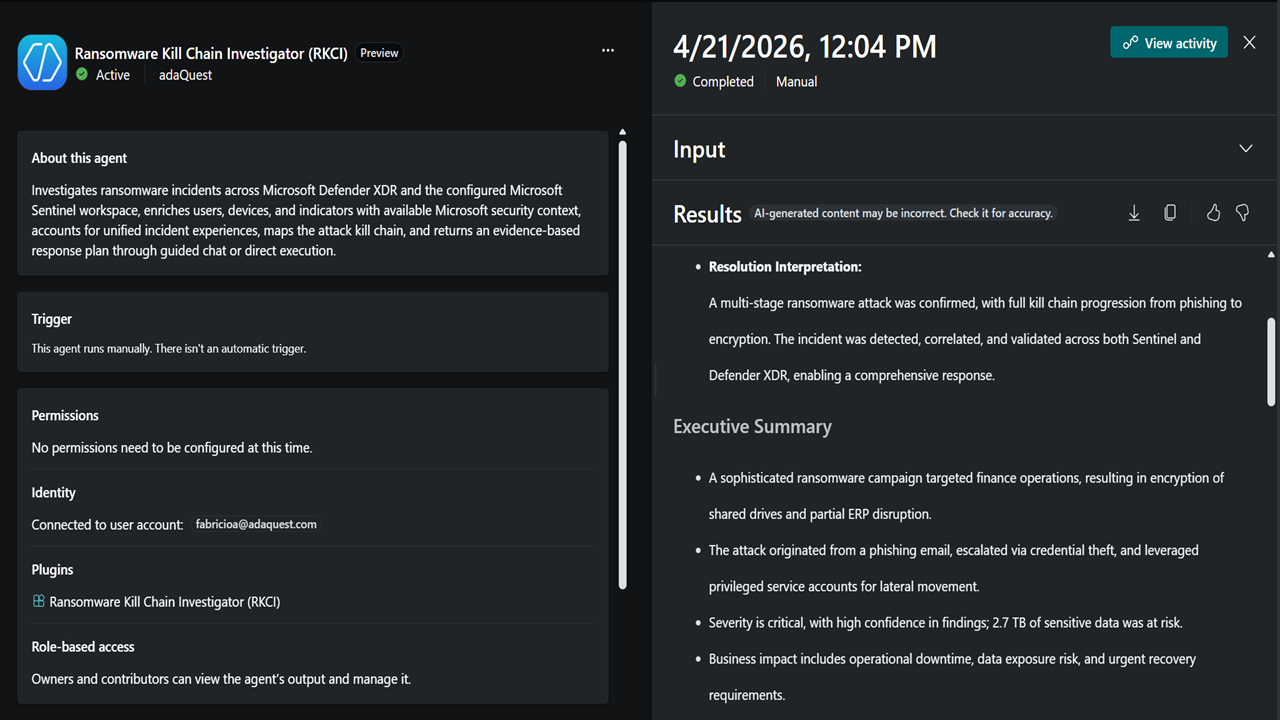Click the Results heading
Viewport: 1280px width, 720px height.
pos(707,214)
